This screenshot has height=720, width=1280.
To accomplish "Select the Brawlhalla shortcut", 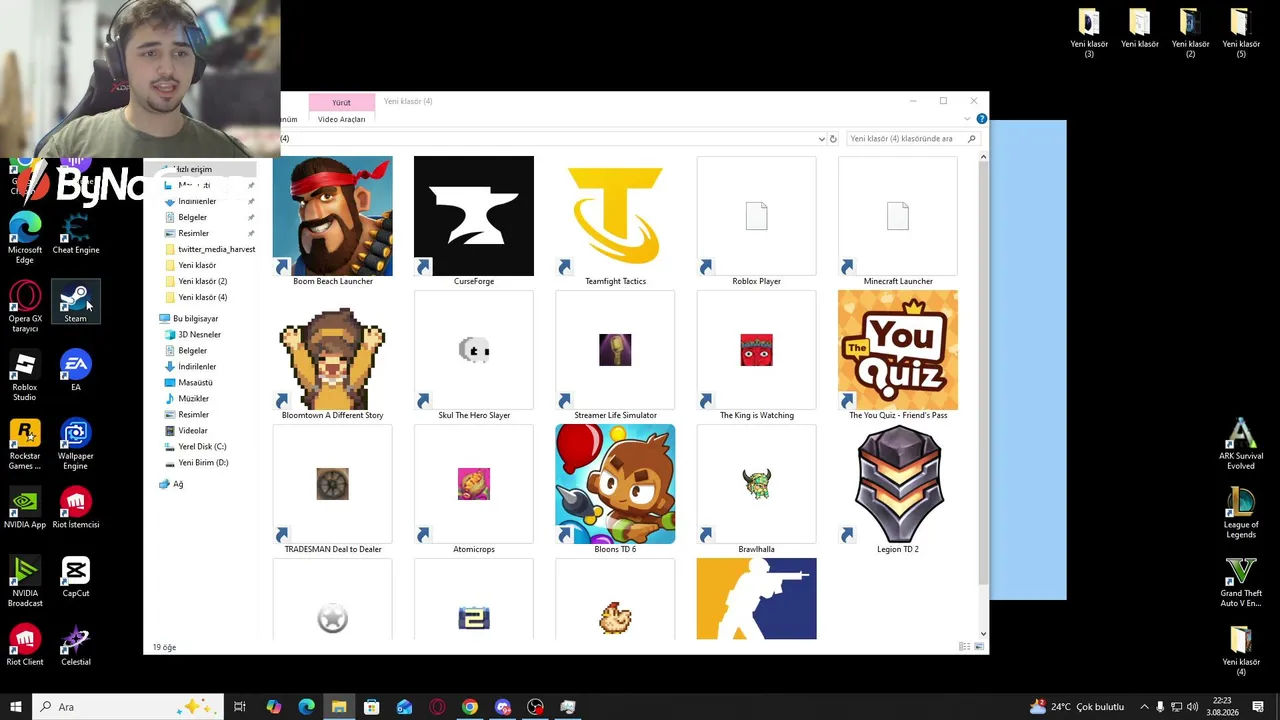I will coord(756,490).
